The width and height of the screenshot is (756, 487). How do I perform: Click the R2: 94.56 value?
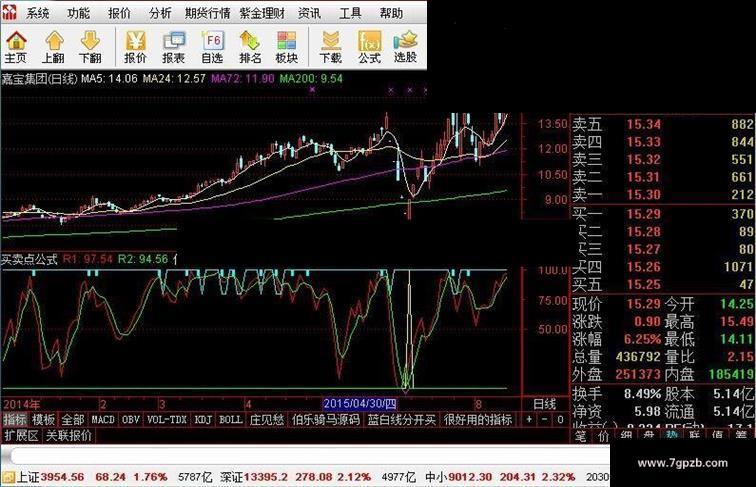pos(143,259)
